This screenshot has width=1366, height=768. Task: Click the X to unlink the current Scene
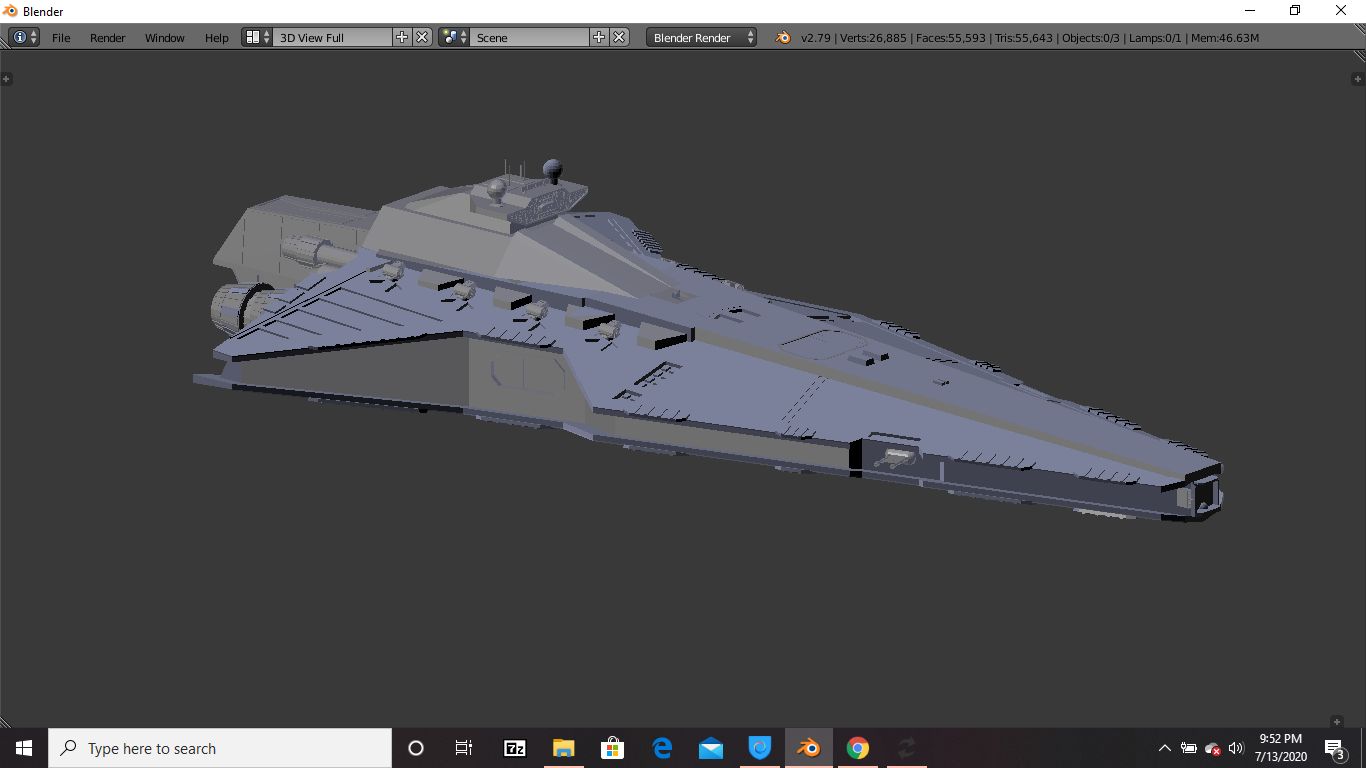coord(619,37)
